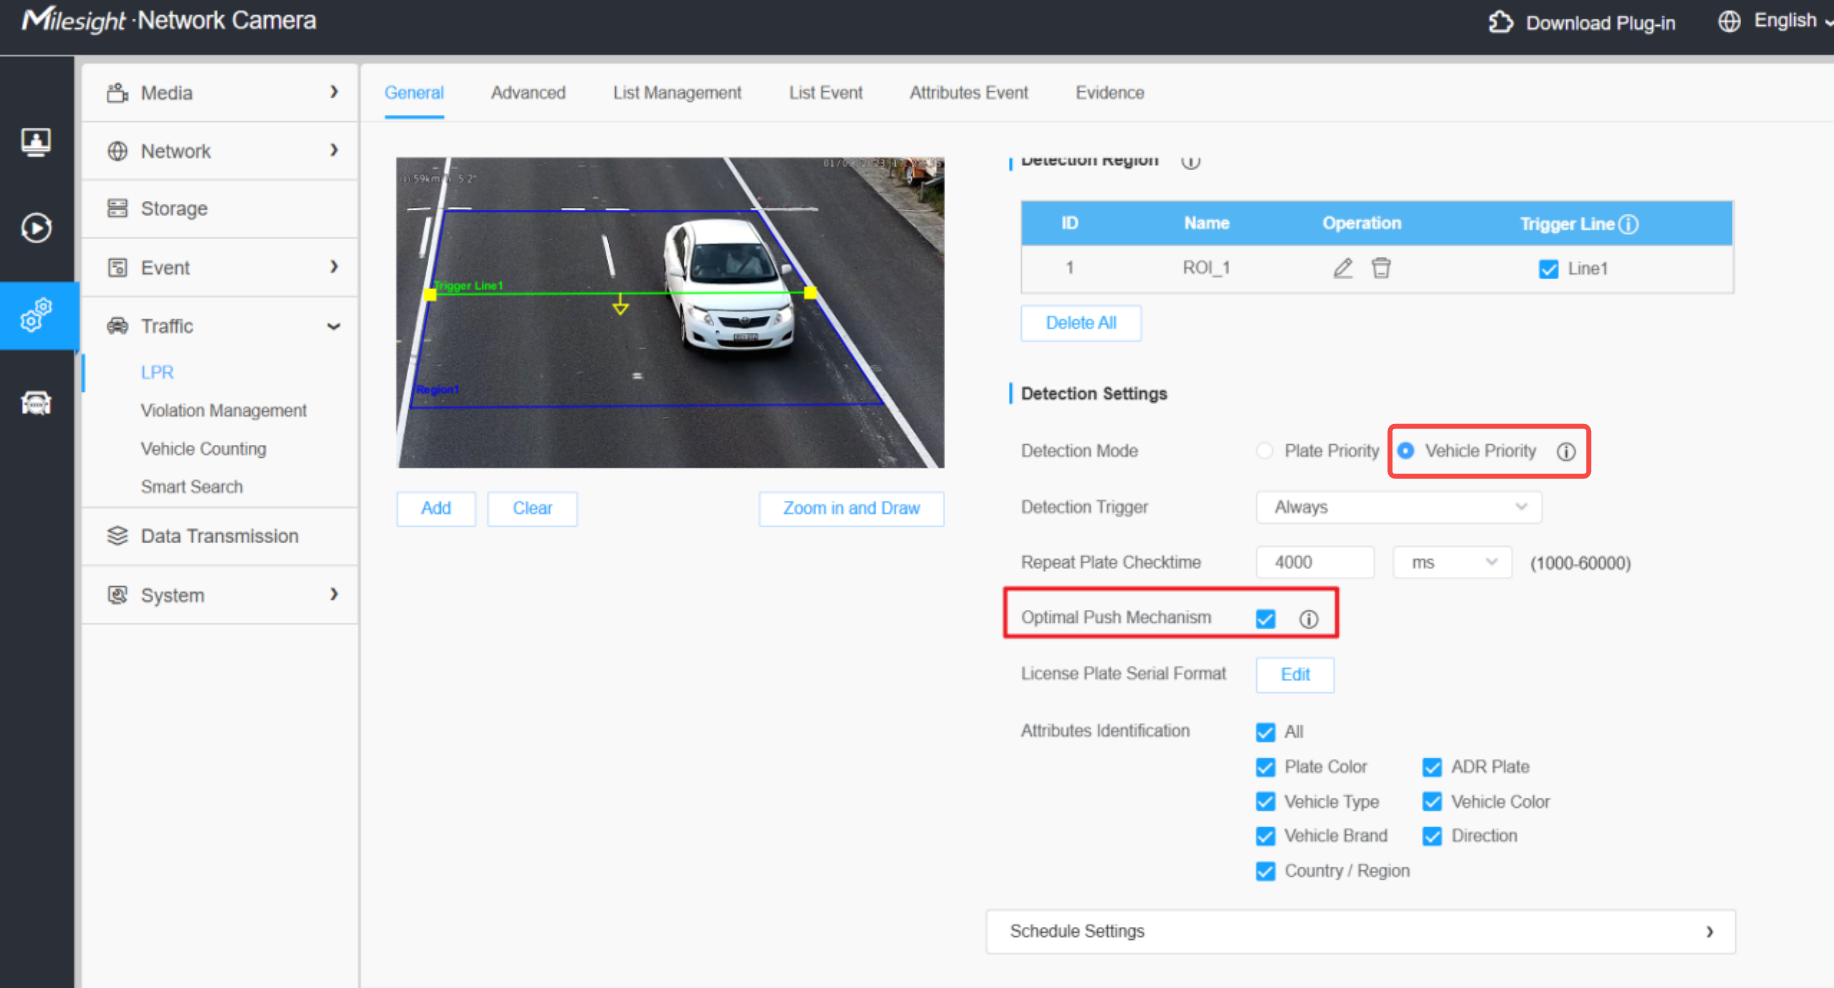This screenshot has height=988, width=1834.
Task: Expand the Network menu
Action: point(220,151)
